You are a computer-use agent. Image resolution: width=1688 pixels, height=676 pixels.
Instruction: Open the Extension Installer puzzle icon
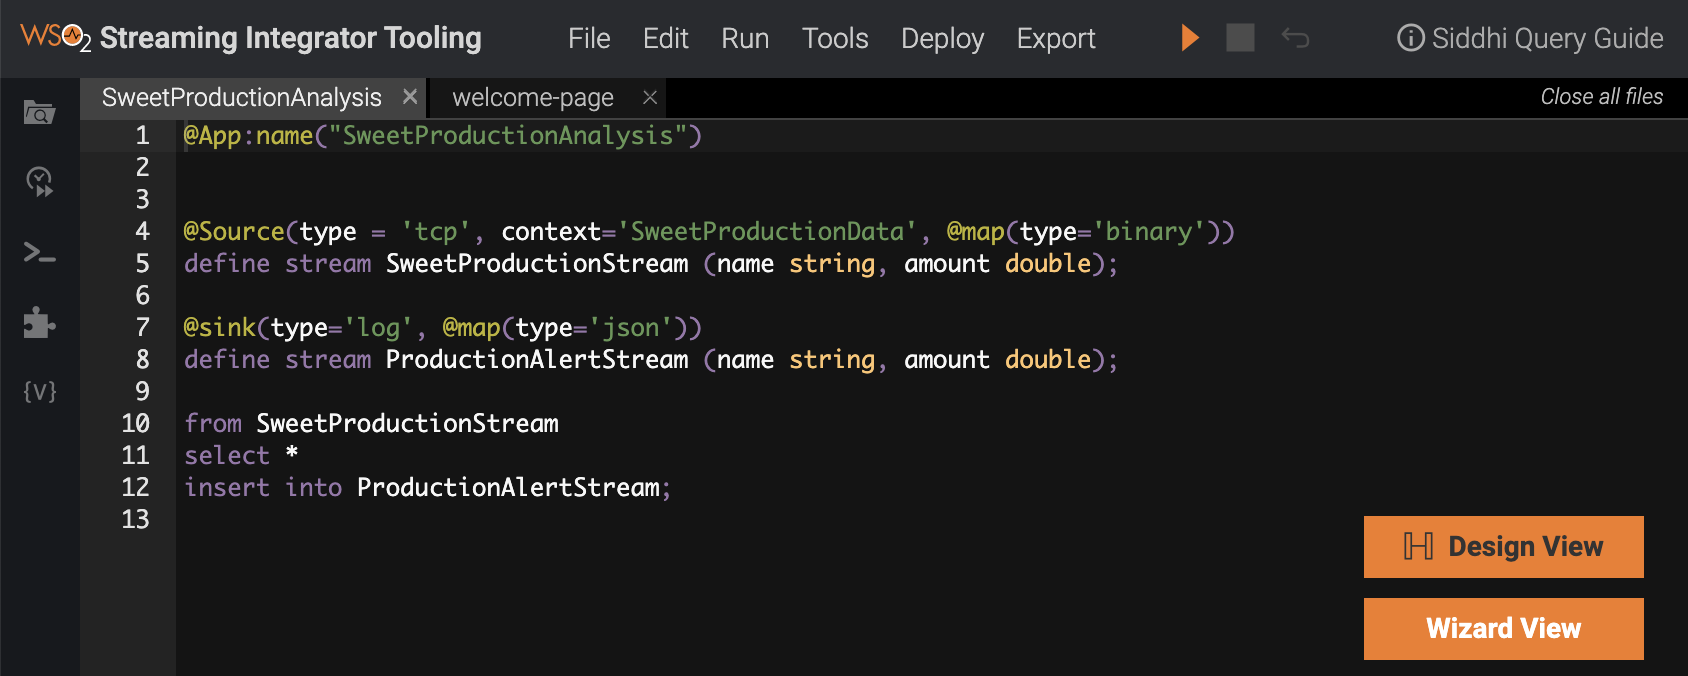tap(39, 322)
